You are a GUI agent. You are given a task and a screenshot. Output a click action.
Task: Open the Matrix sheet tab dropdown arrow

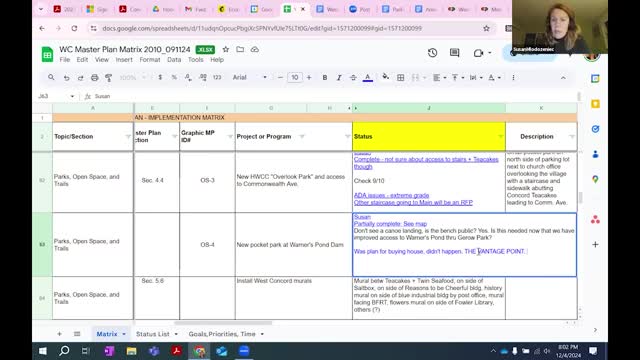coord(124,334)
